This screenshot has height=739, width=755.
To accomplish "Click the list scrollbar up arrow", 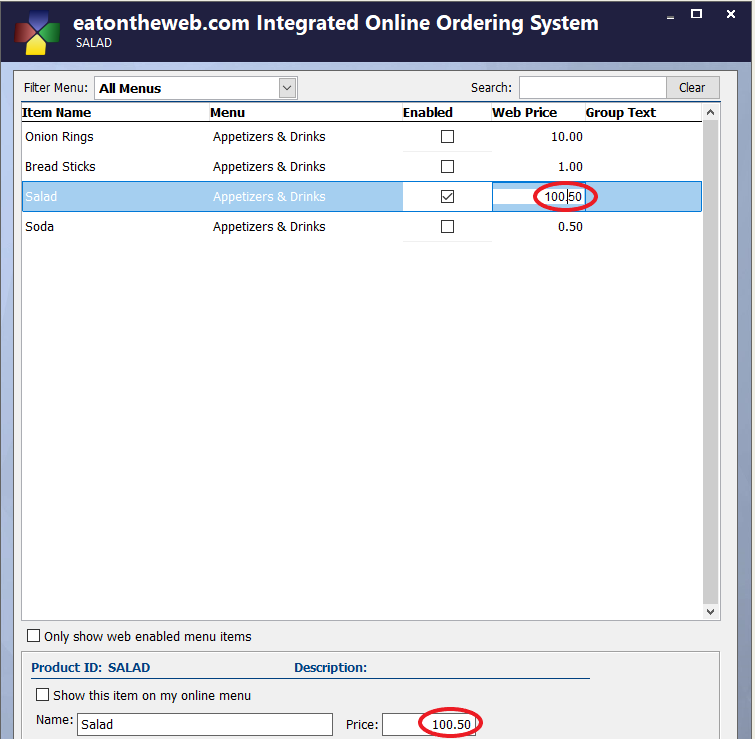I will coord(710,113).
